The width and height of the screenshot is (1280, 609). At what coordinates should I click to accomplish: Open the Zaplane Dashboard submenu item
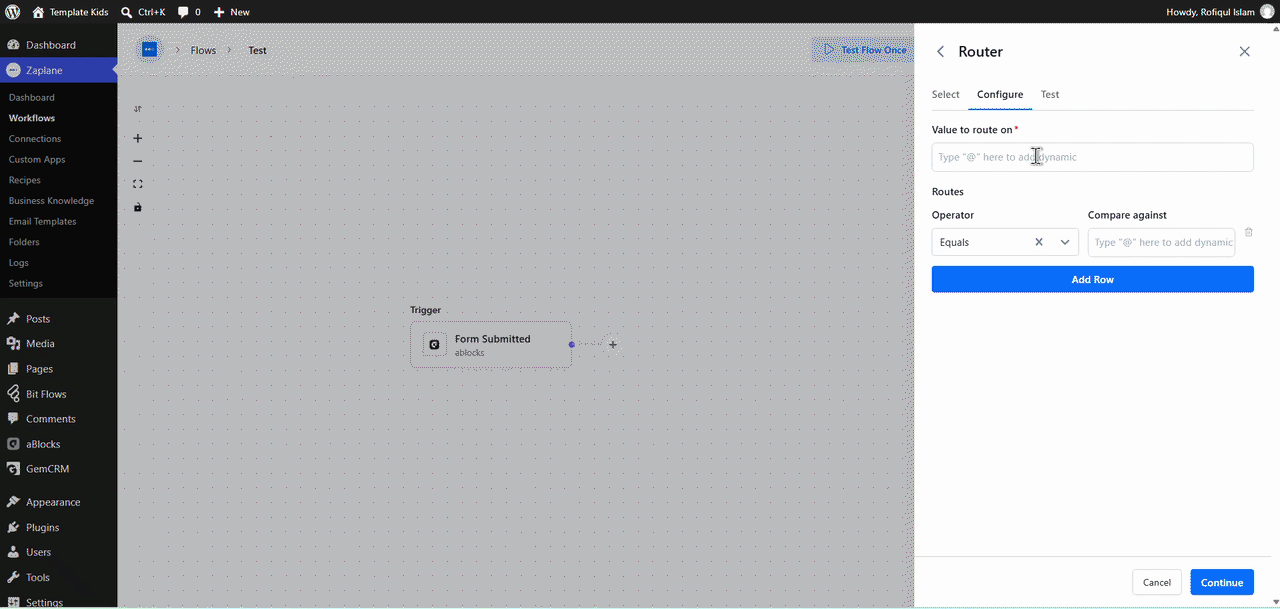[x=32, y=97]
